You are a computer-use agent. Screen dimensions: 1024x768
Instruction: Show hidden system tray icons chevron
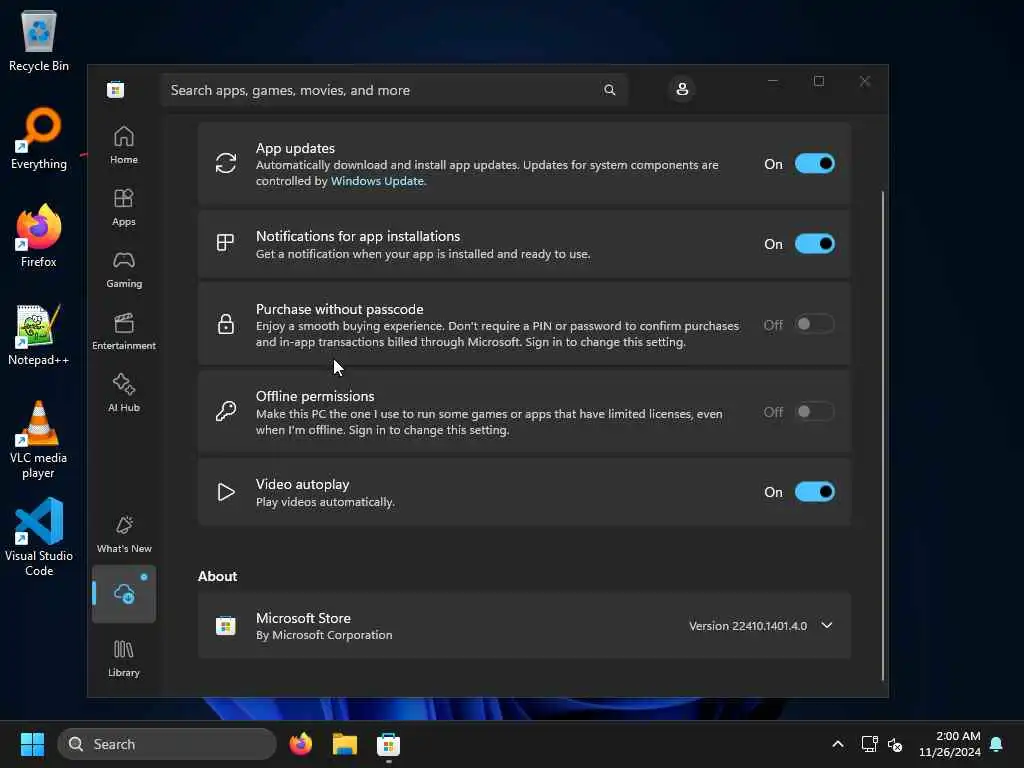coord(838,744)
